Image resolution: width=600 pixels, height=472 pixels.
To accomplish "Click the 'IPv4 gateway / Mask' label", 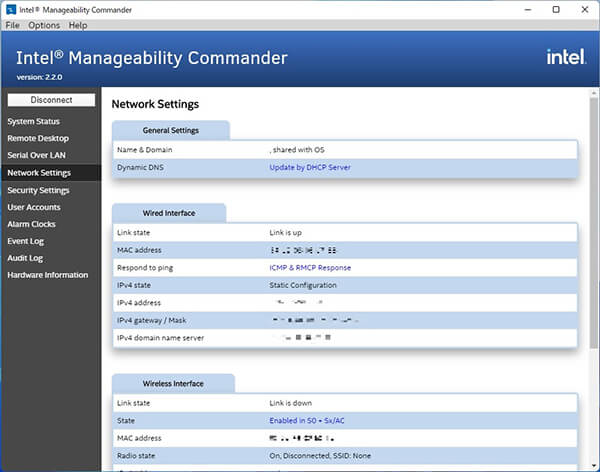I will click(152, 320).
